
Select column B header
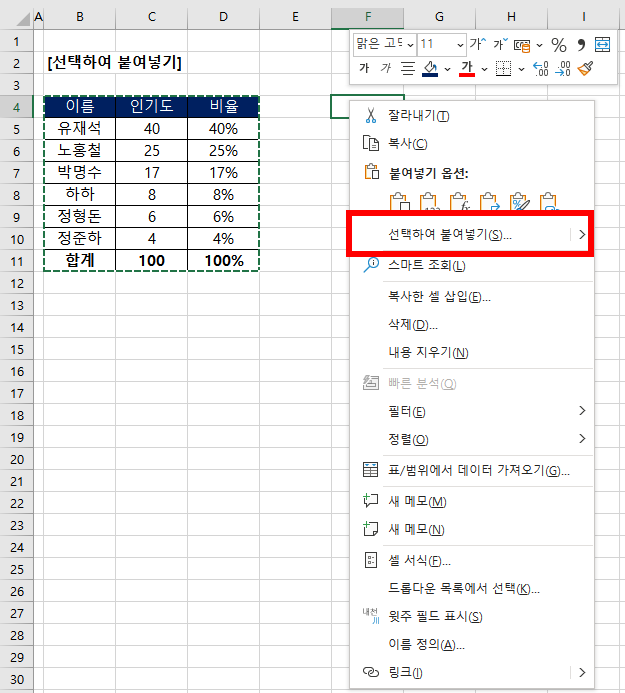80,17
